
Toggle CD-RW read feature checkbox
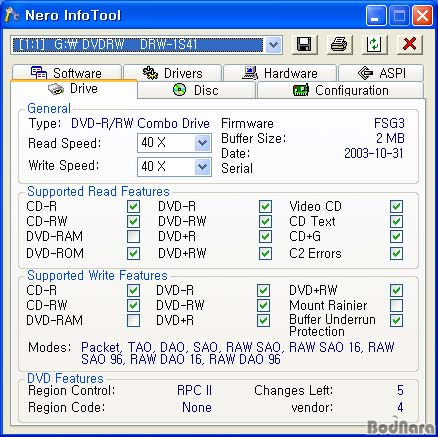click(x=133, y=221)
